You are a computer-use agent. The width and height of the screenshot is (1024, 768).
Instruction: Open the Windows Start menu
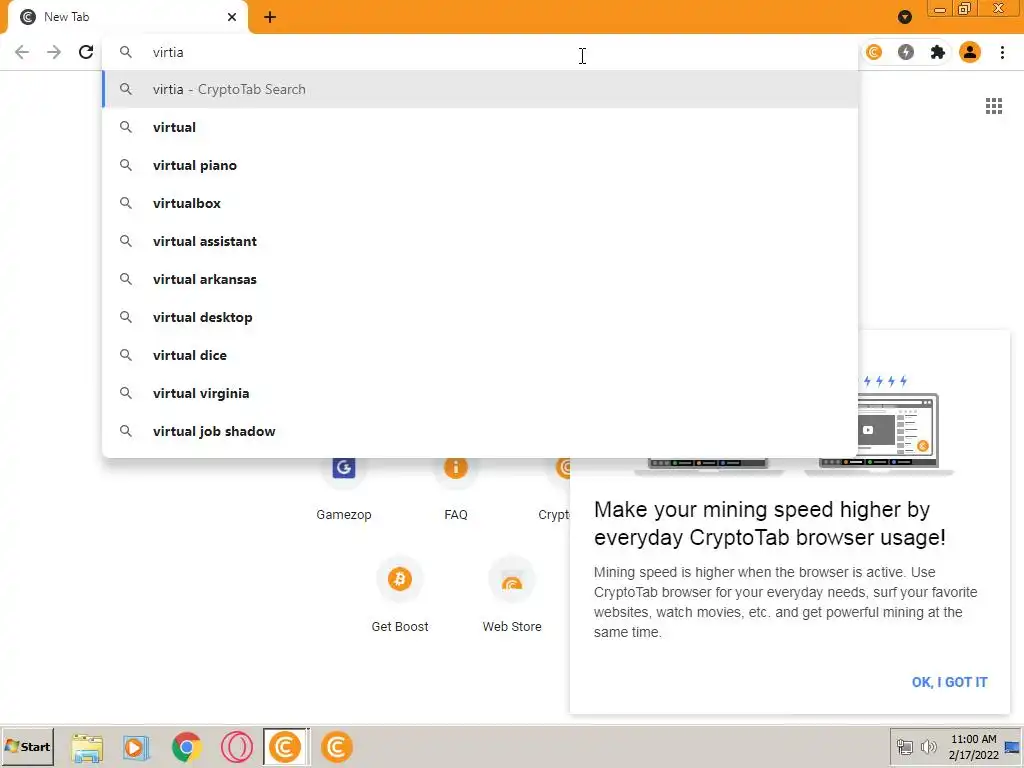[27, 746]
